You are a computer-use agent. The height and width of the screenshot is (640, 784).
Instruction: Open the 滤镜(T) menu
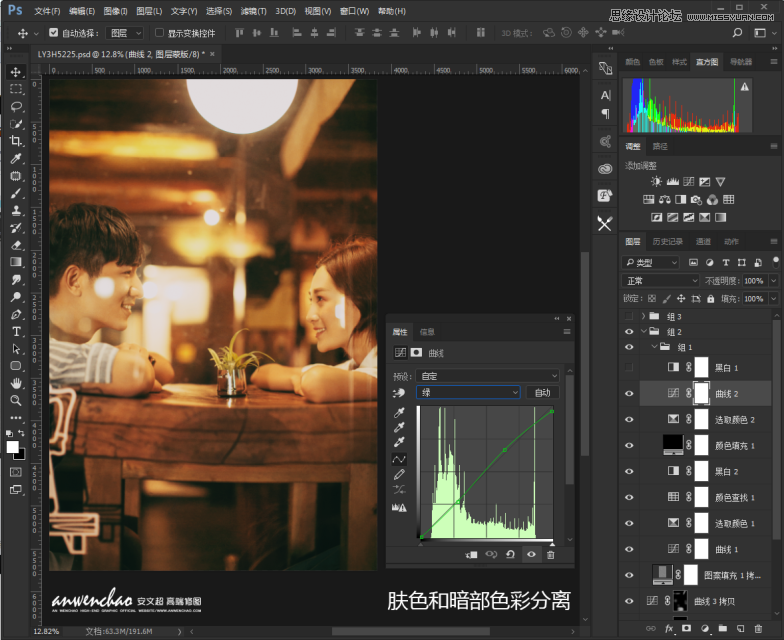point(253,11)
